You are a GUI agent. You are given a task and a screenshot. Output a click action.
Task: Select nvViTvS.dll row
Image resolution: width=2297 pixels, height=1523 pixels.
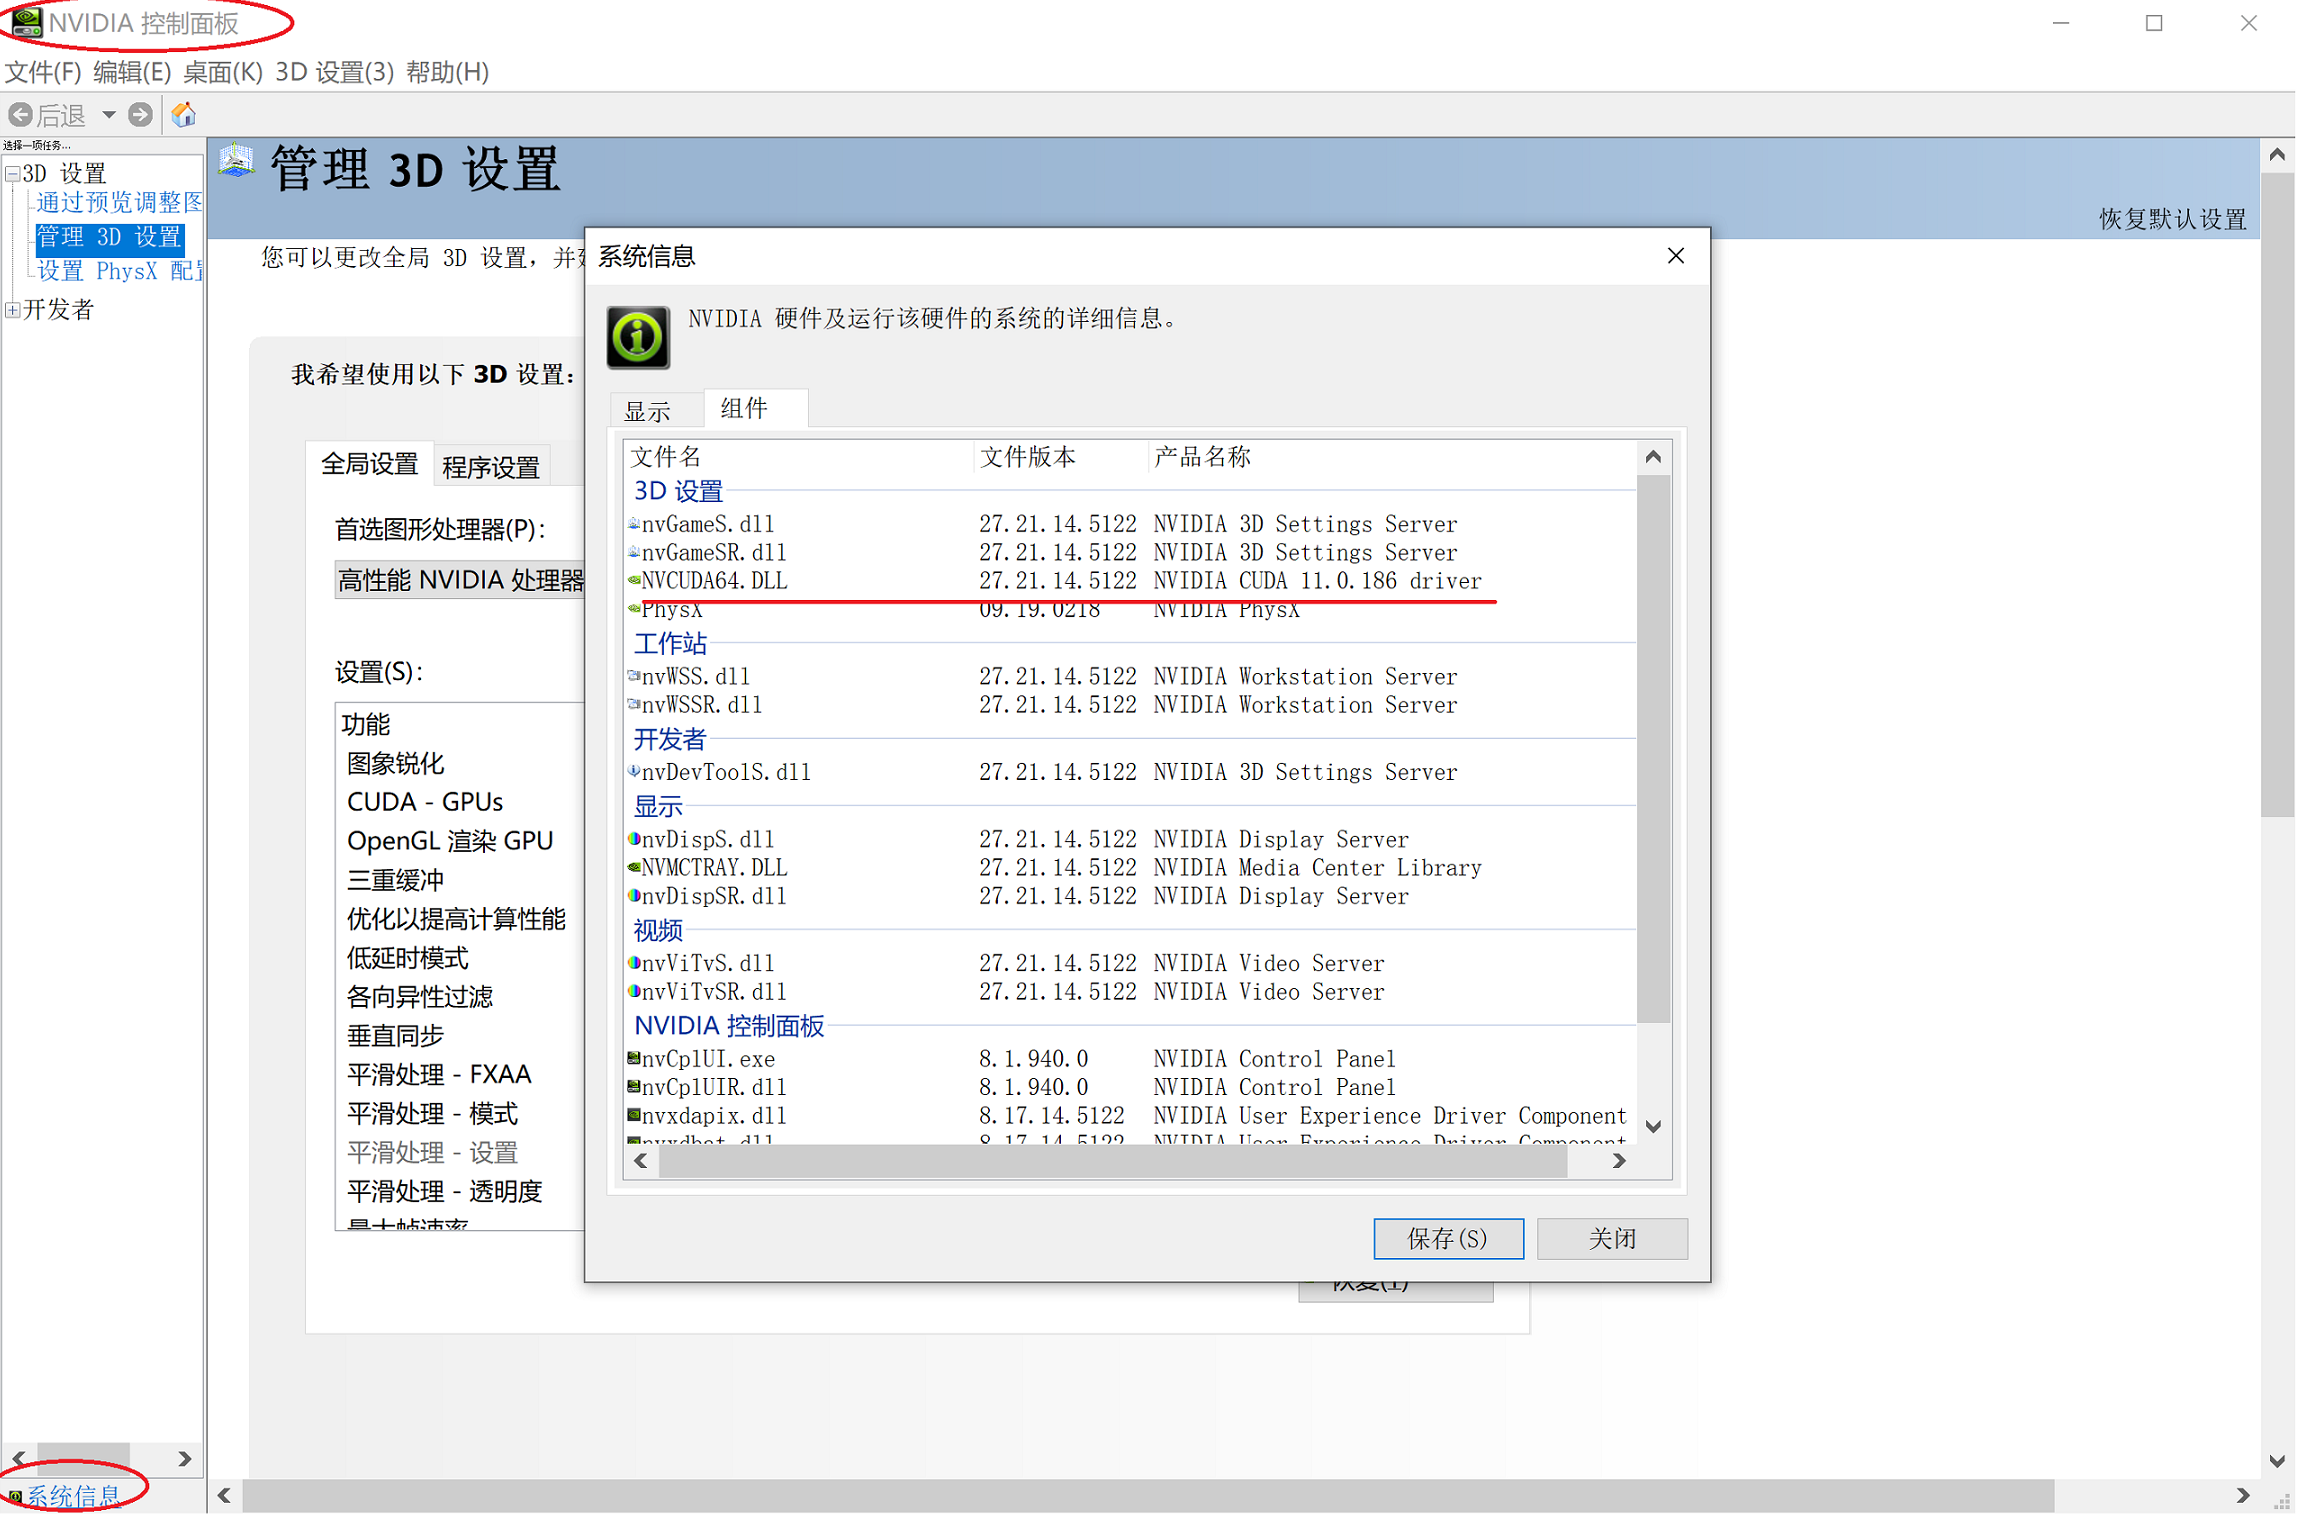[1130, 963]
